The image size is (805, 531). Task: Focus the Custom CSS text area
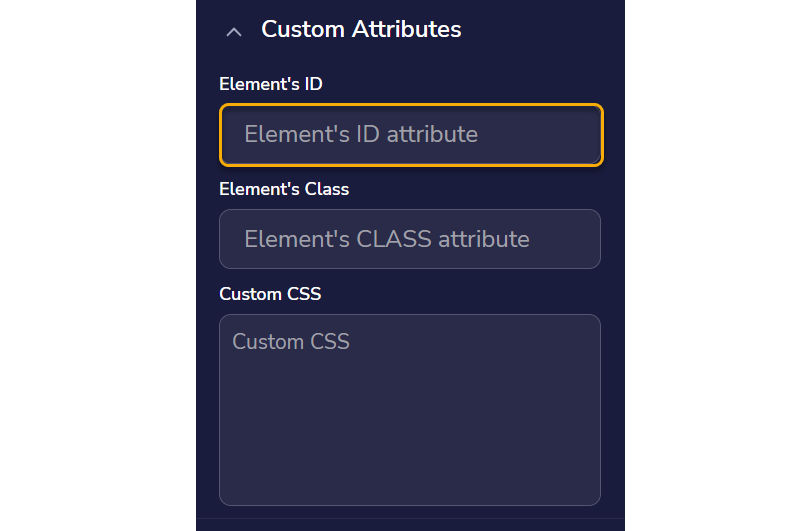click(409, 410)
